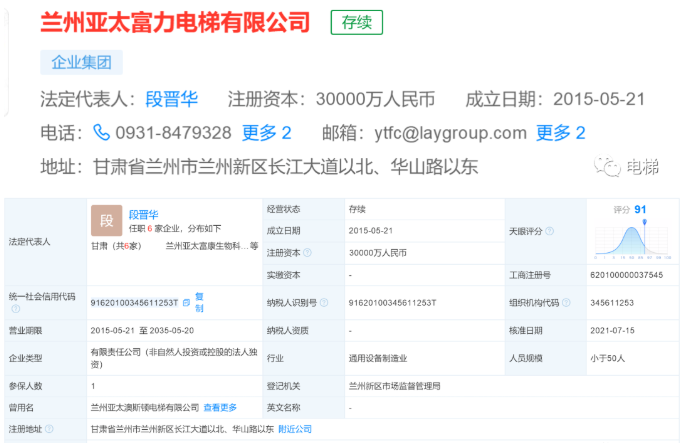This screenshot has width=681, height=443.
Task: Click help icon beside 纳税人识别号
Action: click(x=324, y=302)
